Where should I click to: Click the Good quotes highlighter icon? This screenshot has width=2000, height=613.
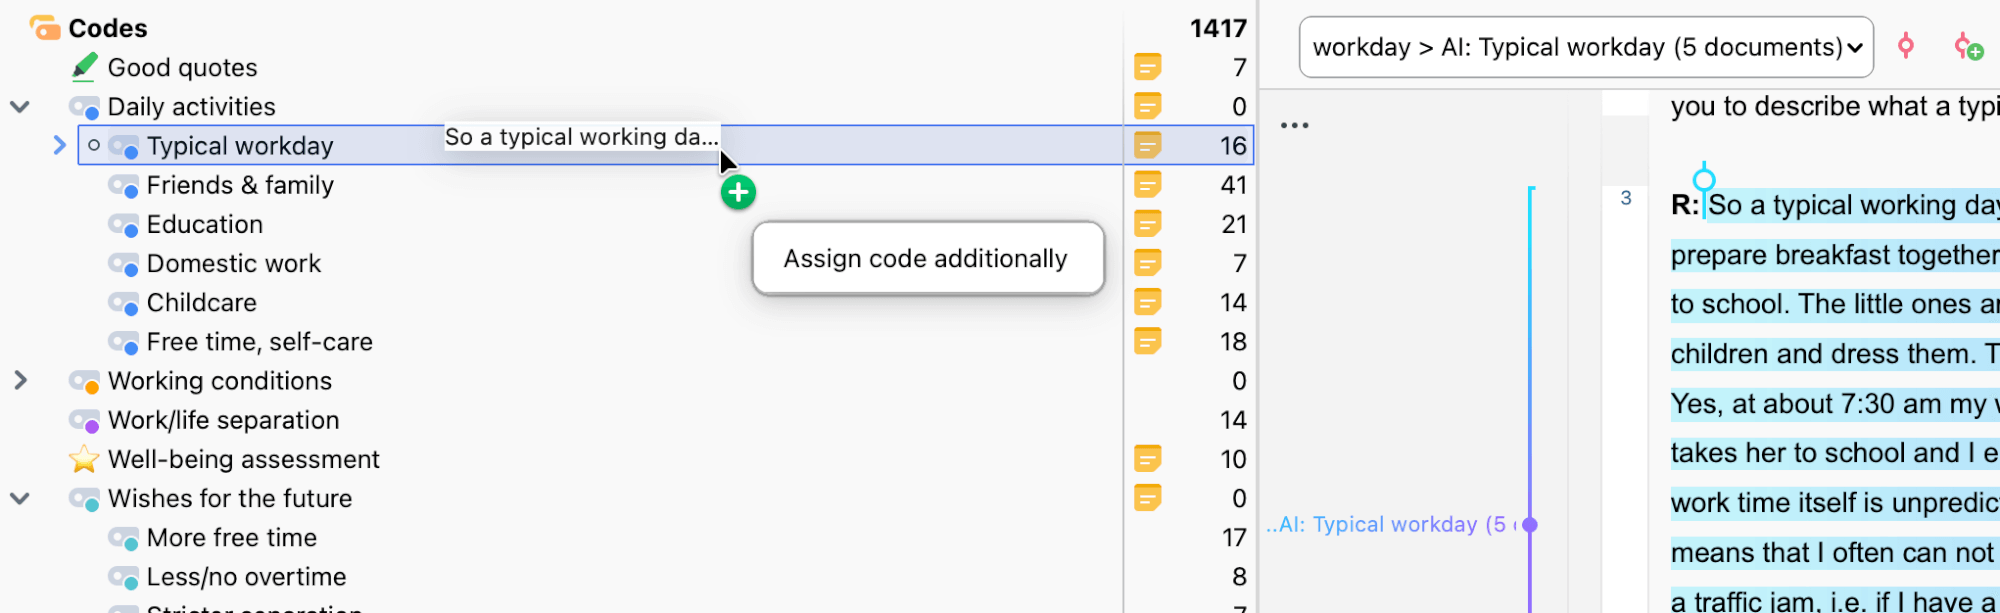click(x=85, y=67)
